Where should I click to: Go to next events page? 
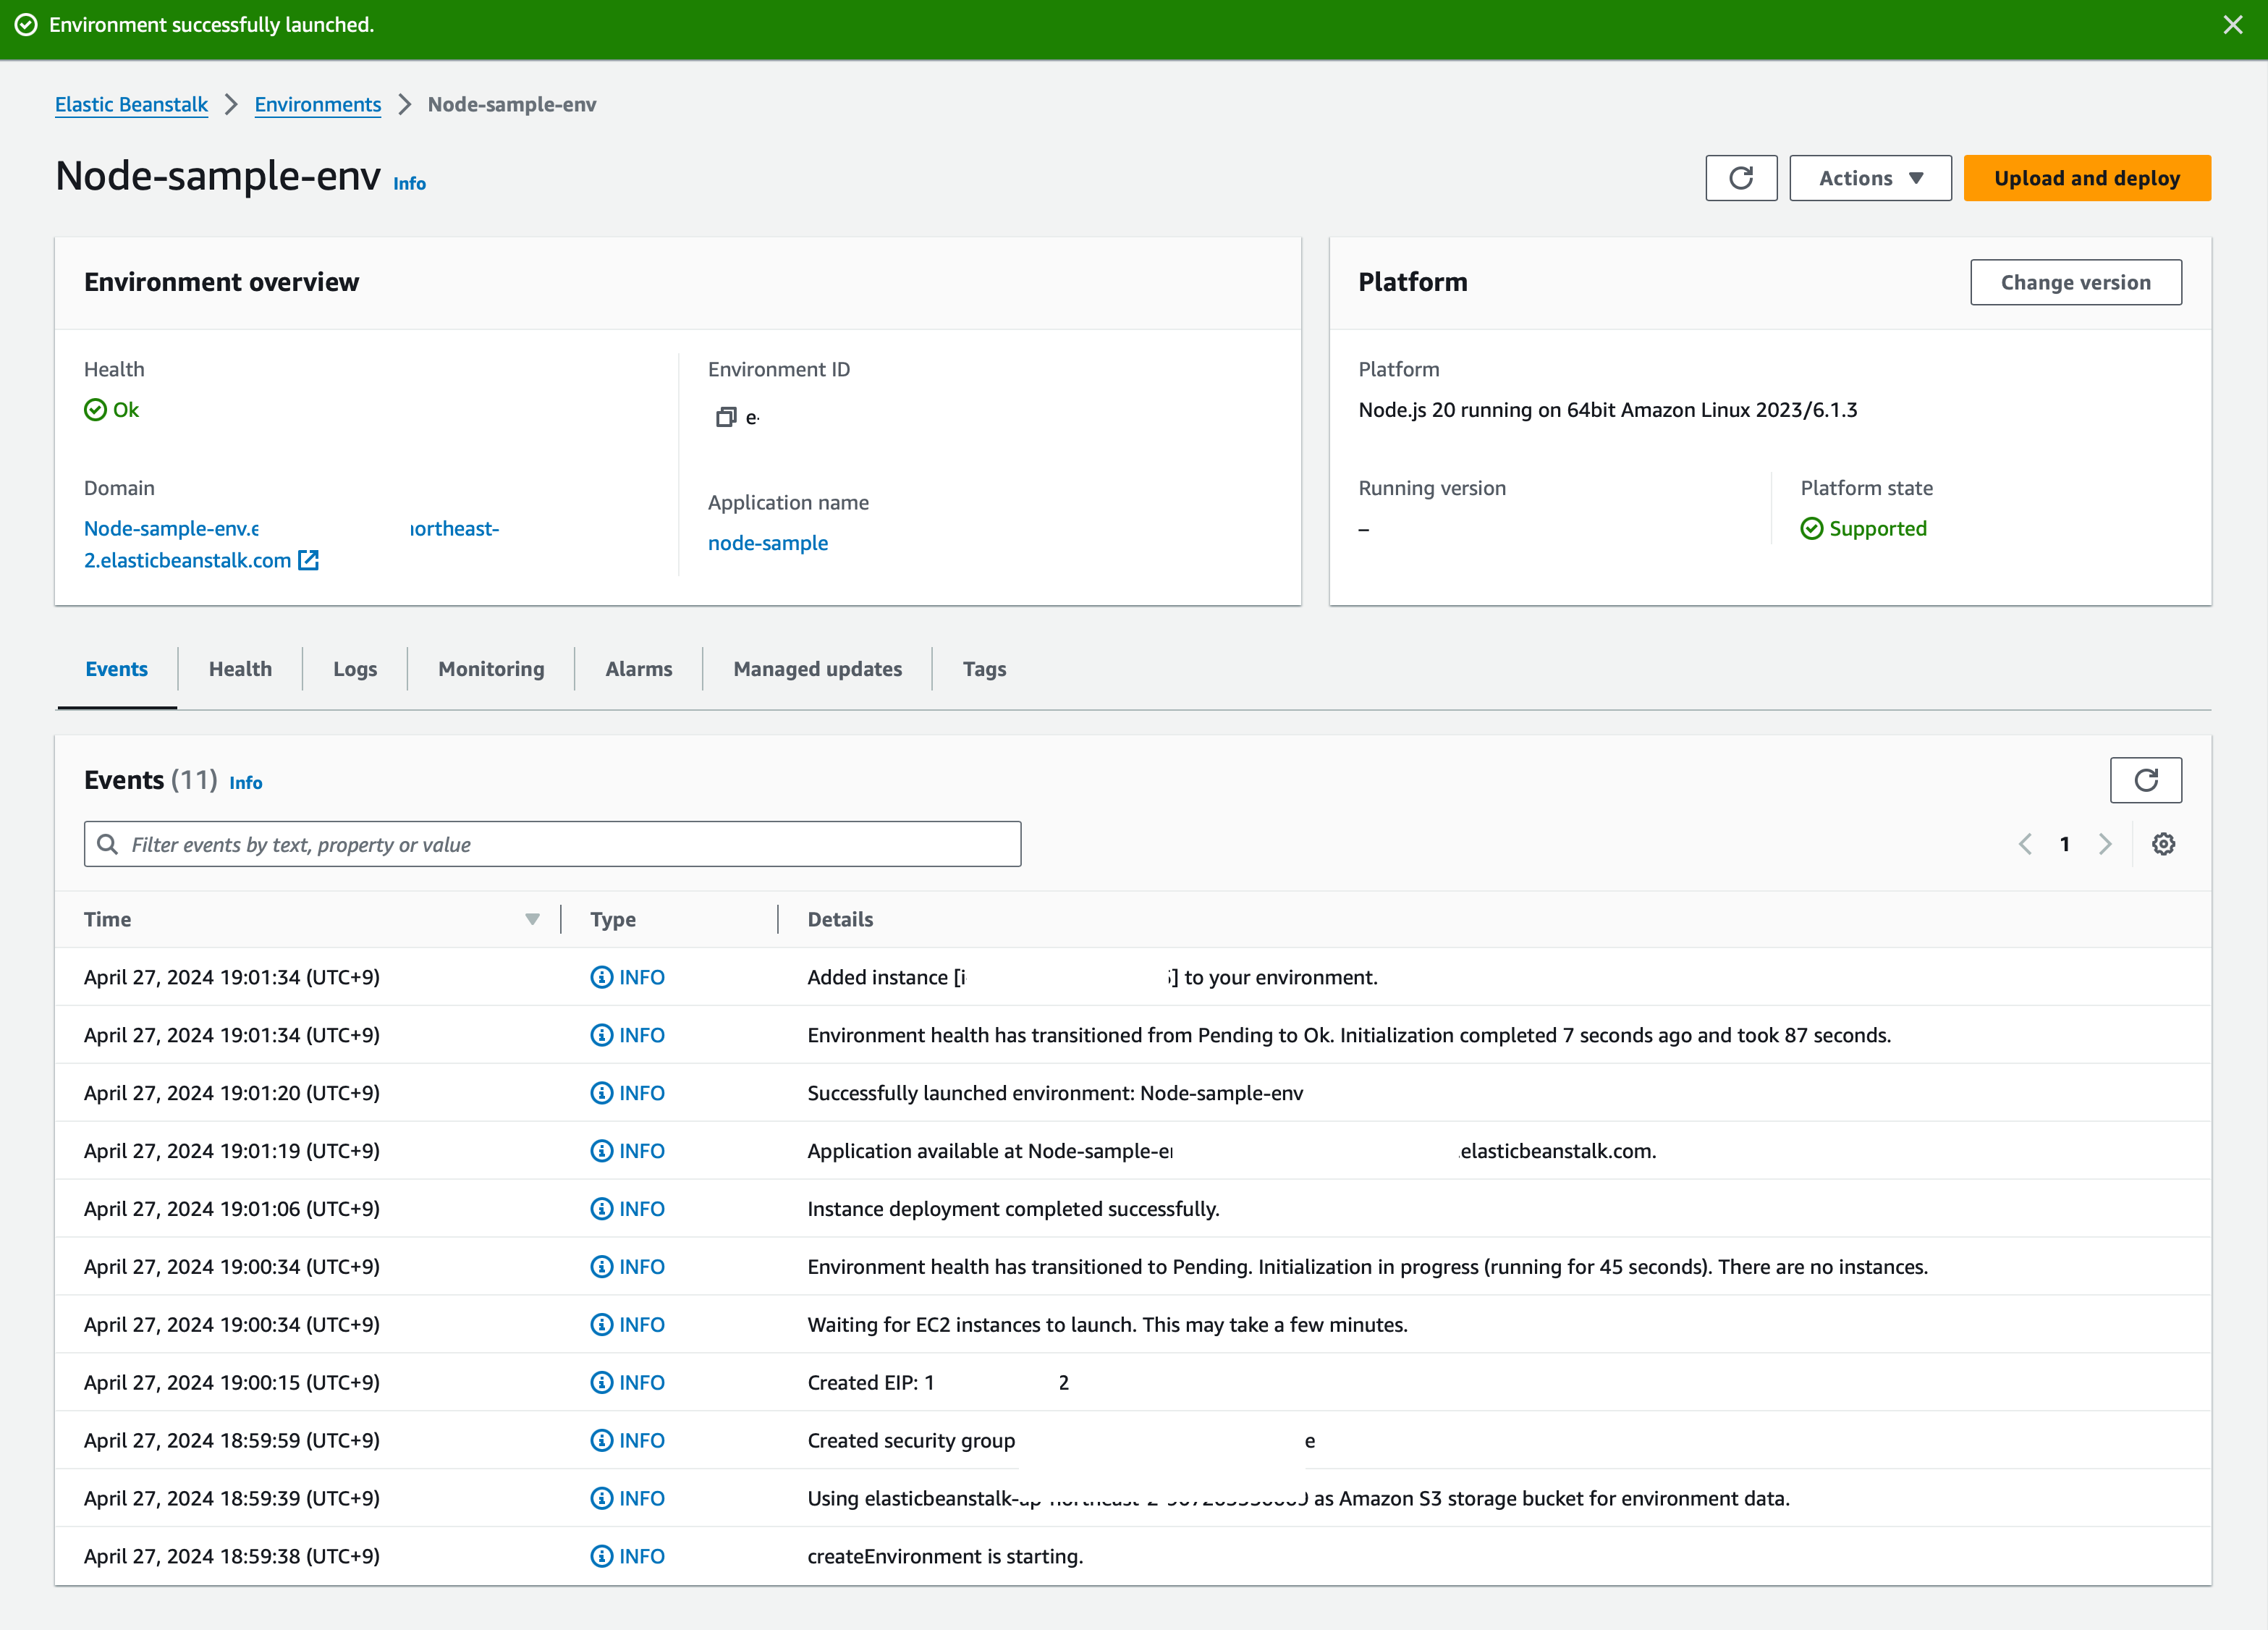pyautogui.click(x=2105, y=844)
